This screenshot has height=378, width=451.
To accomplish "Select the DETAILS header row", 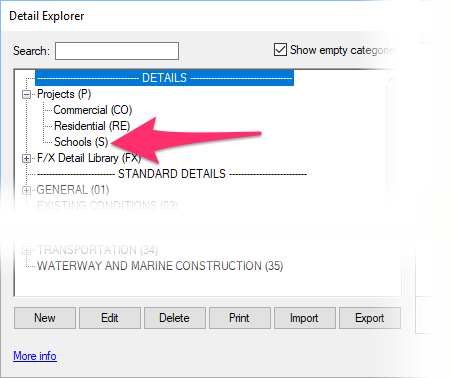I will pyautogui.click(x=164, y=78).
